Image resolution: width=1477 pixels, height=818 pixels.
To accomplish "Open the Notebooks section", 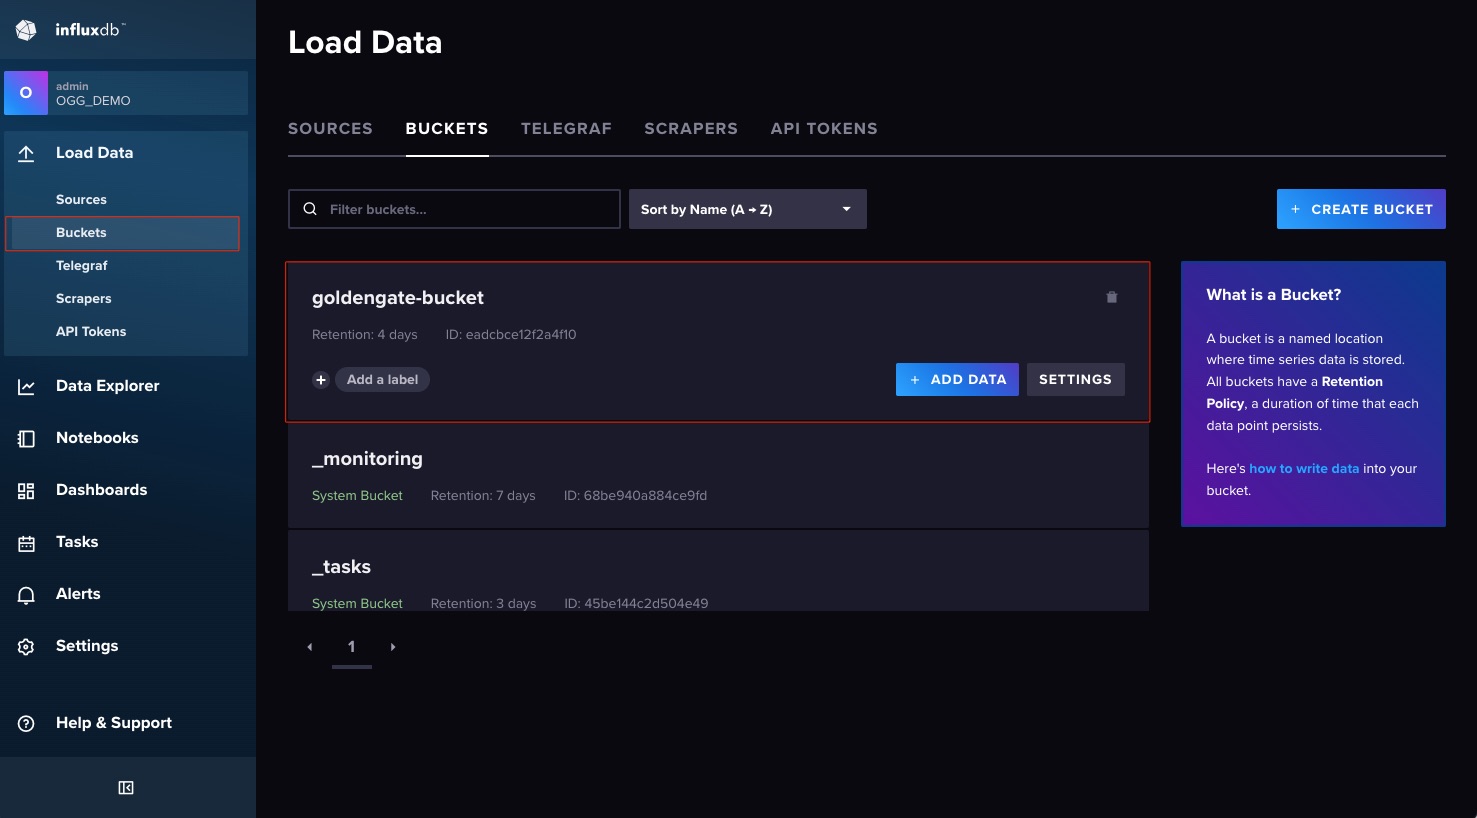I will [97, 438].
